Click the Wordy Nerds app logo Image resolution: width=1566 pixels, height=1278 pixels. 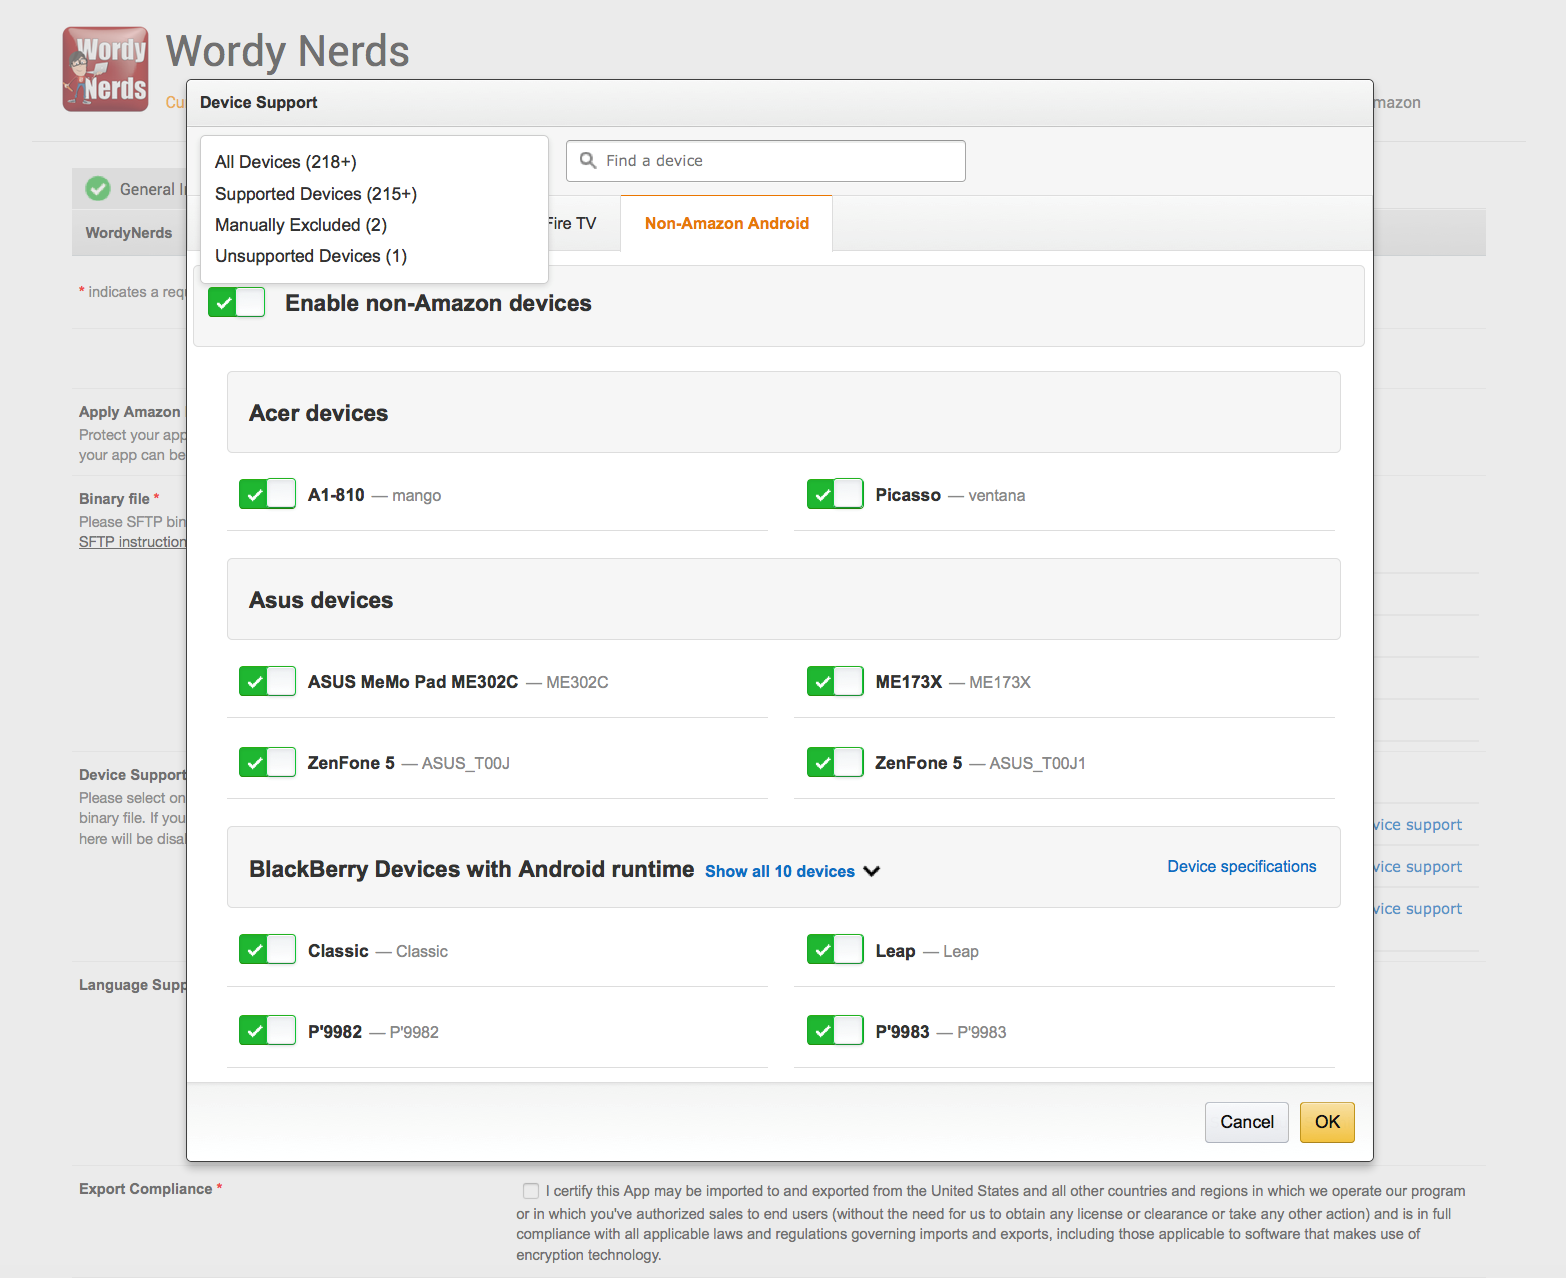point(106,69)
